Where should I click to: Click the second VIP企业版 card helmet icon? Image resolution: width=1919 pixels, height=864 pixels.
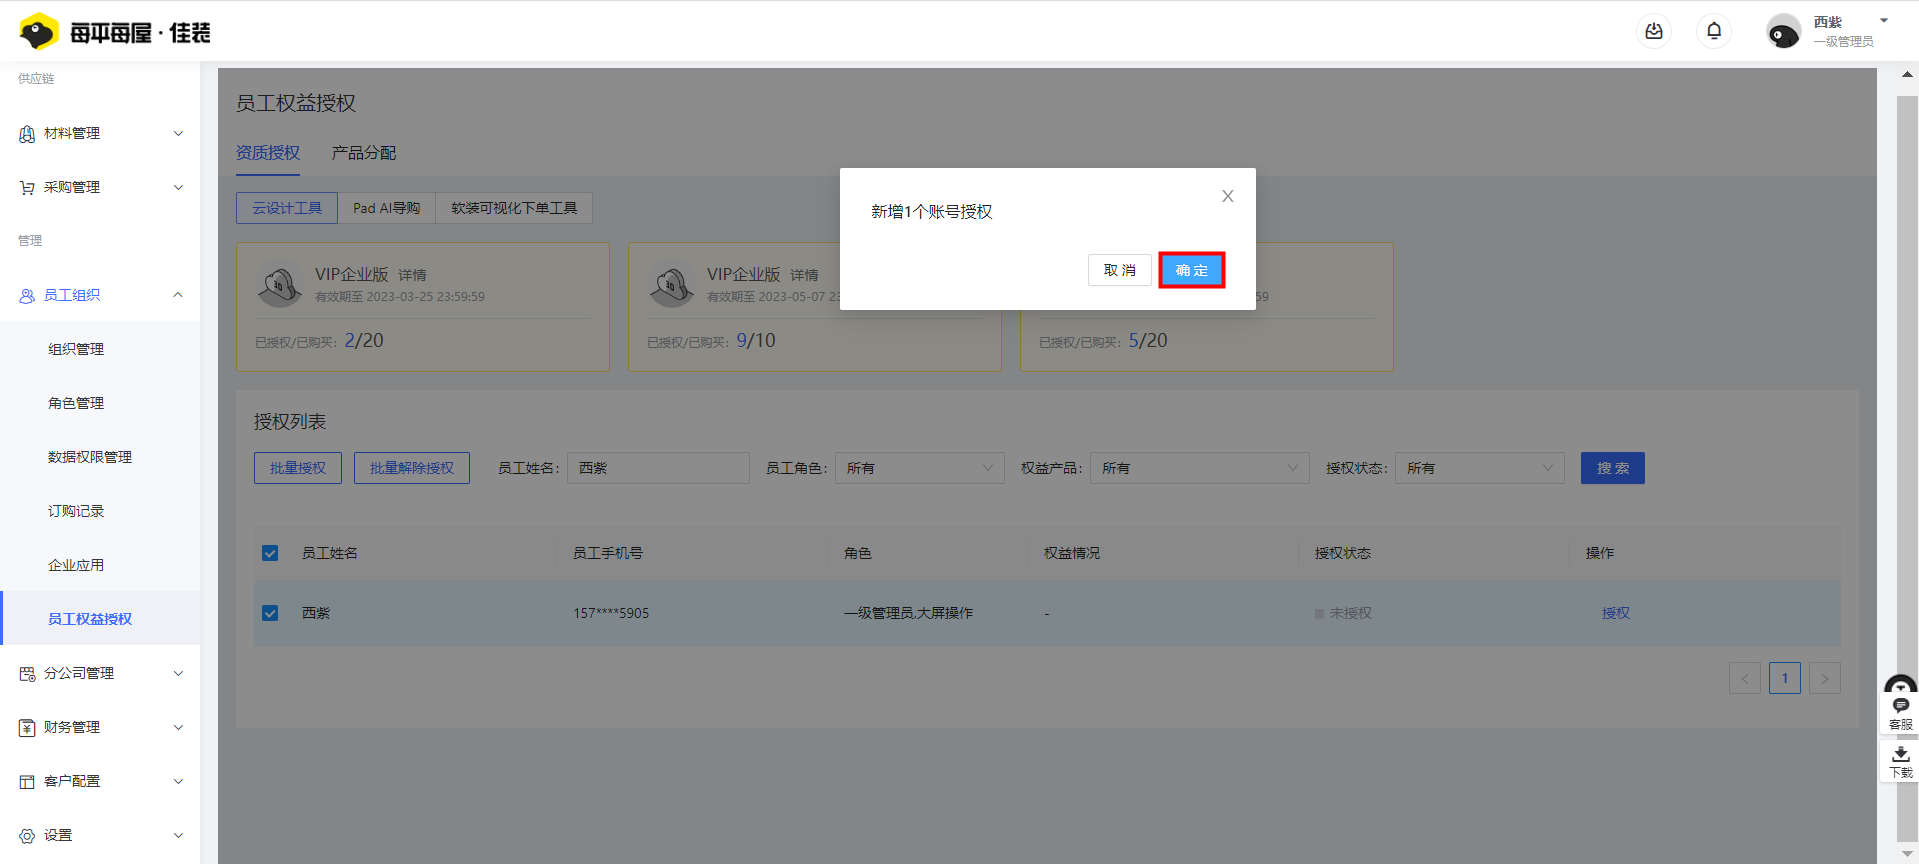point(672,286)
